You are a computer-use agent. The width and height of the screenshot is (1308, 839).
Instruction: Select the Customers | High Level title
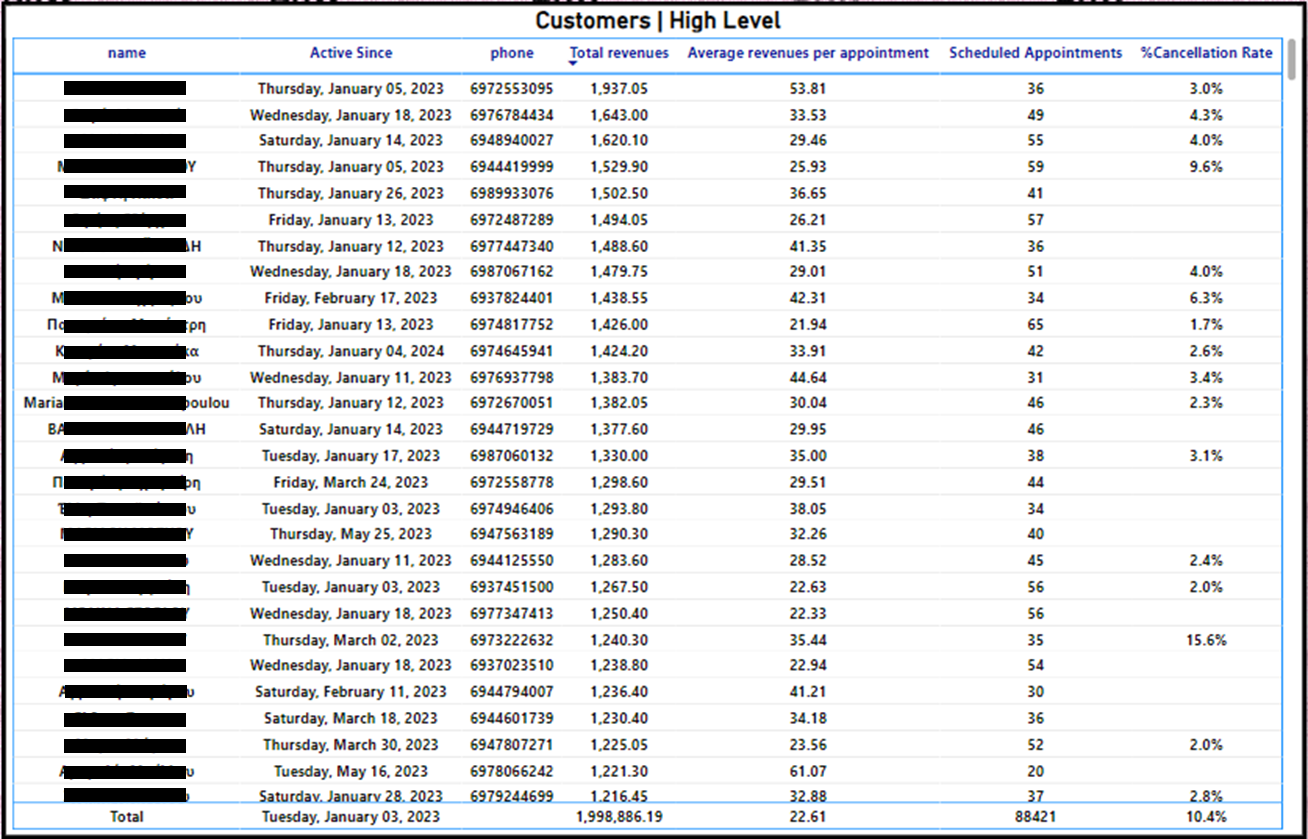[x=658, y=21]
